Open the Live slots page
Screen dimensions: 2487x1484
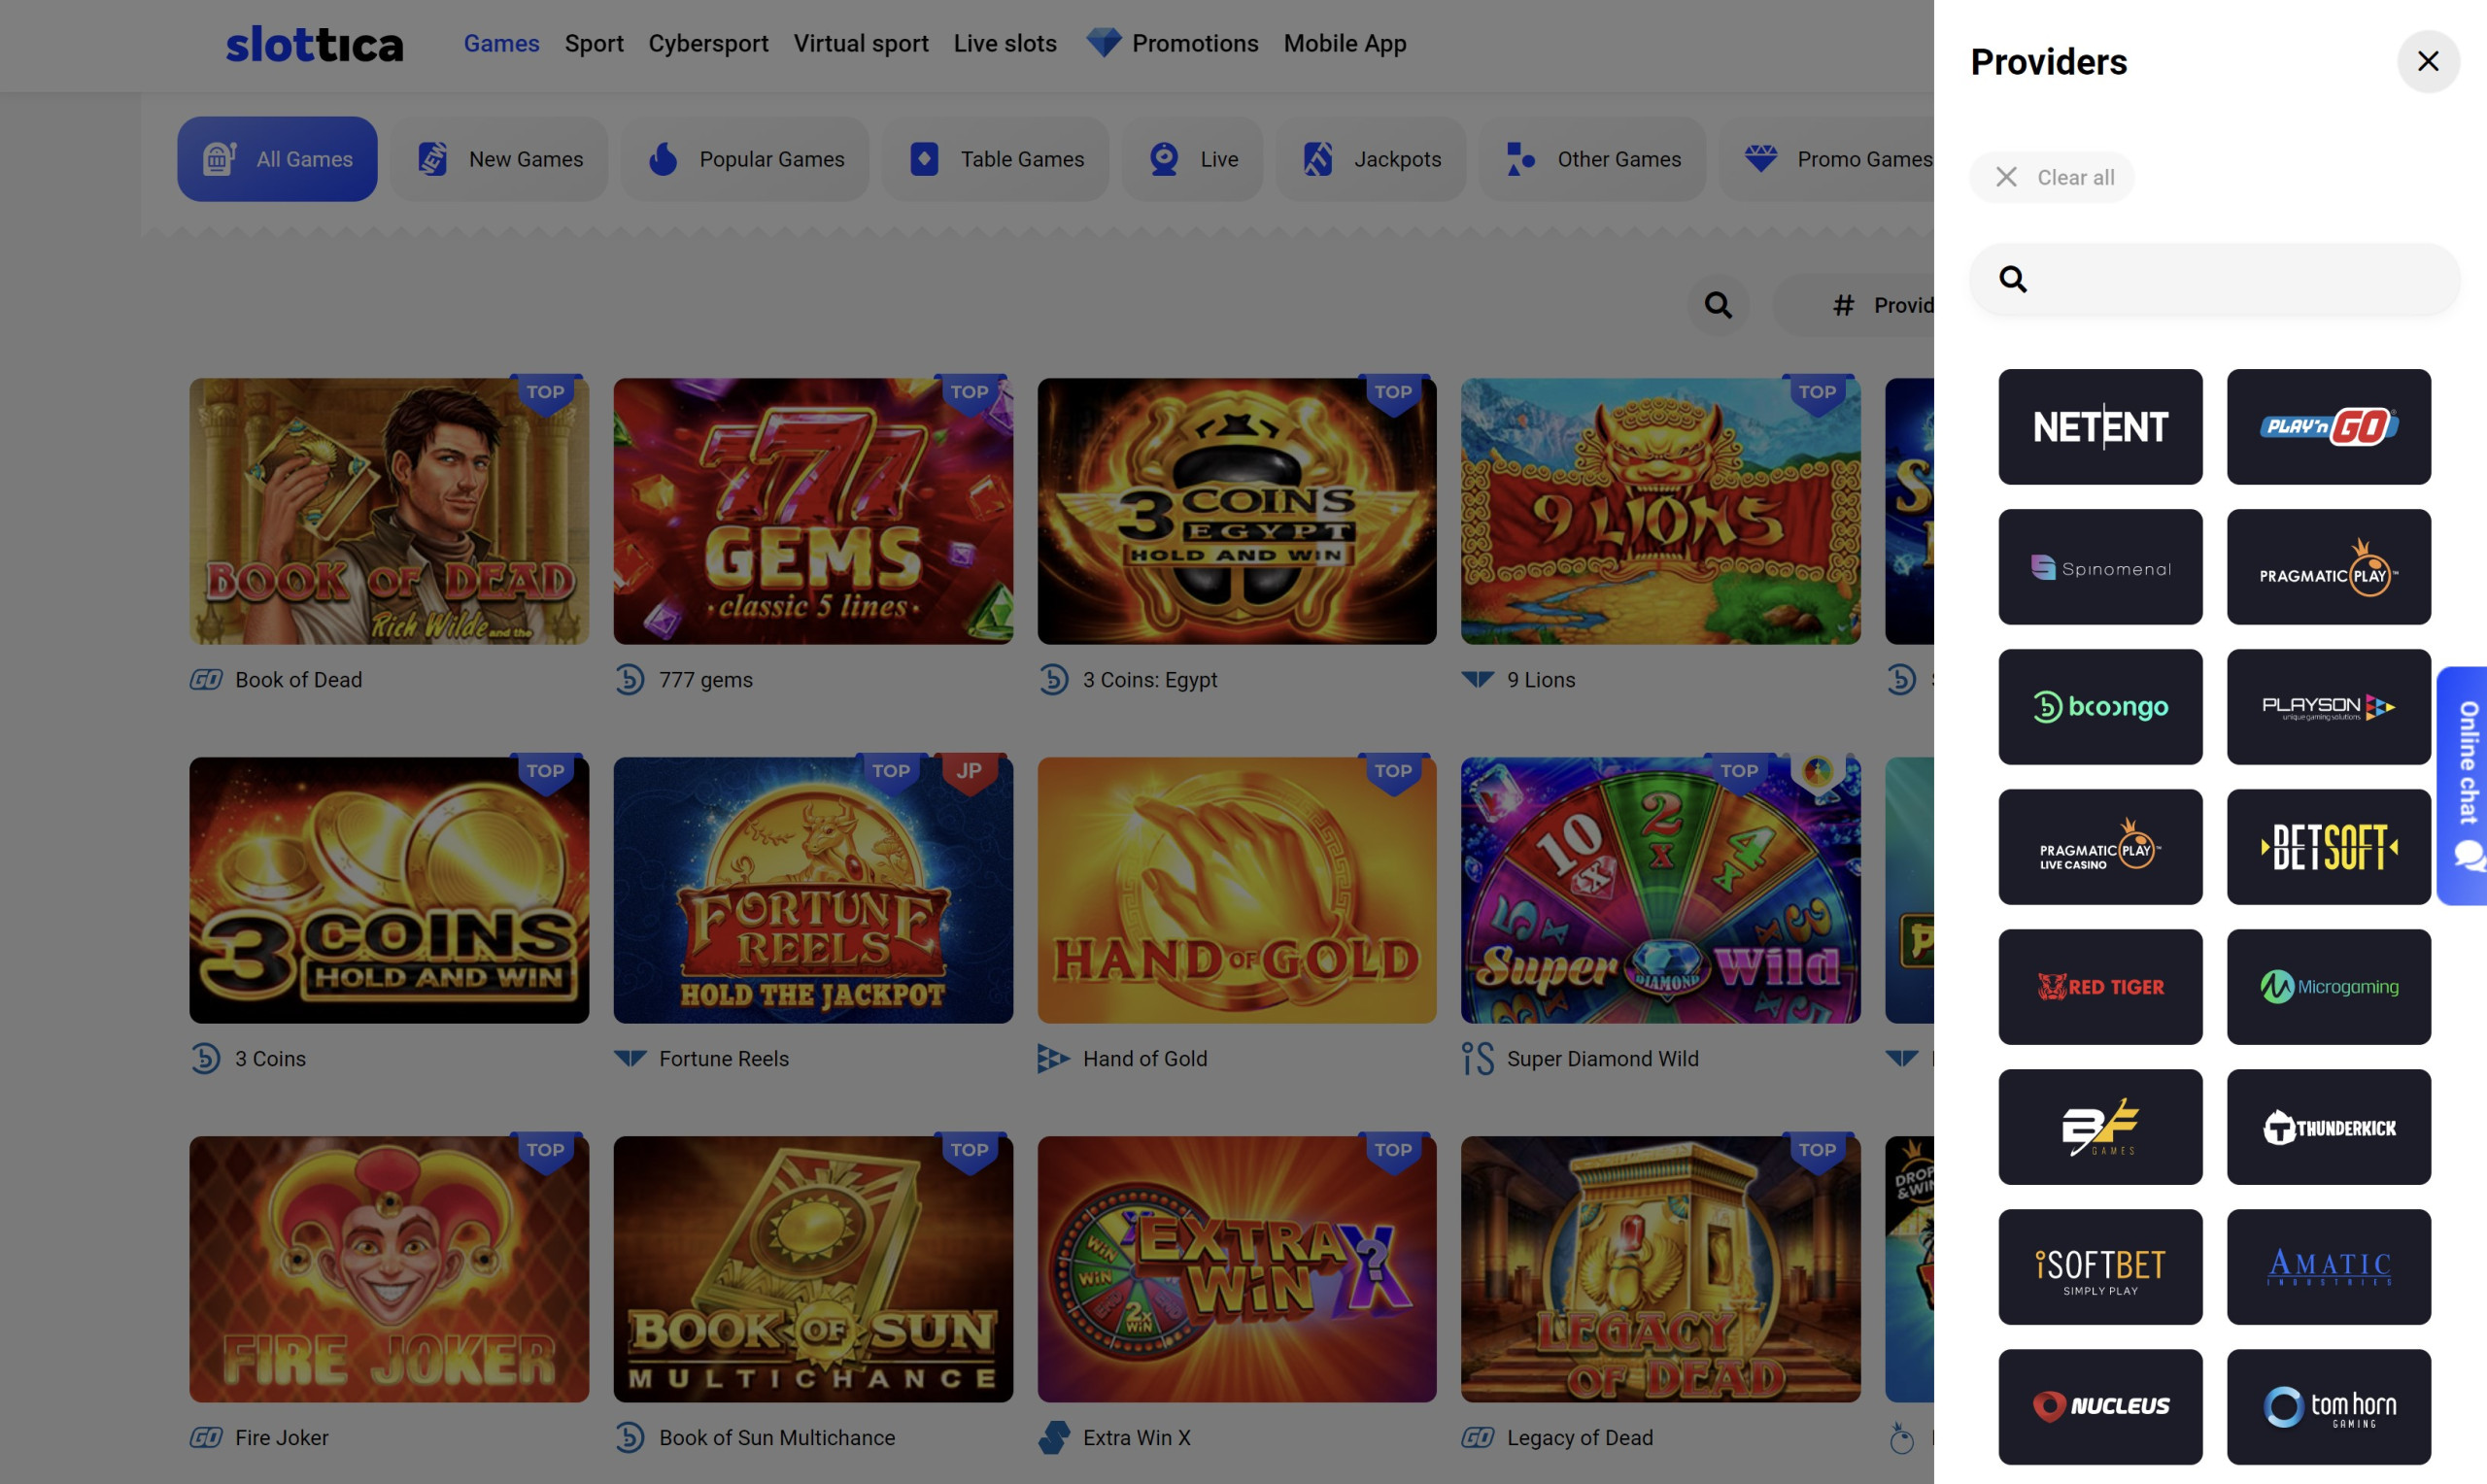[x=1005, y=43]
